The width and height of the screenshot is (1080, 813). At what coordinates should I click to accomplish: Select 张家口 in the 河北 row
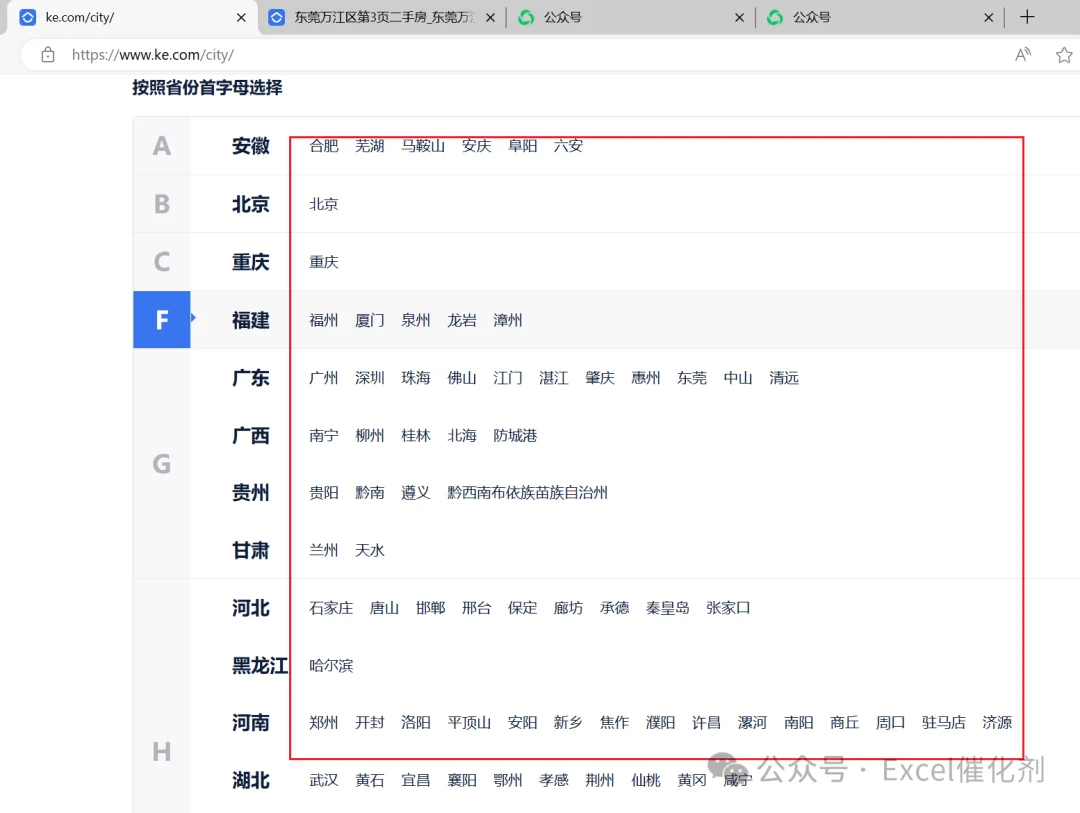point(728,608)
